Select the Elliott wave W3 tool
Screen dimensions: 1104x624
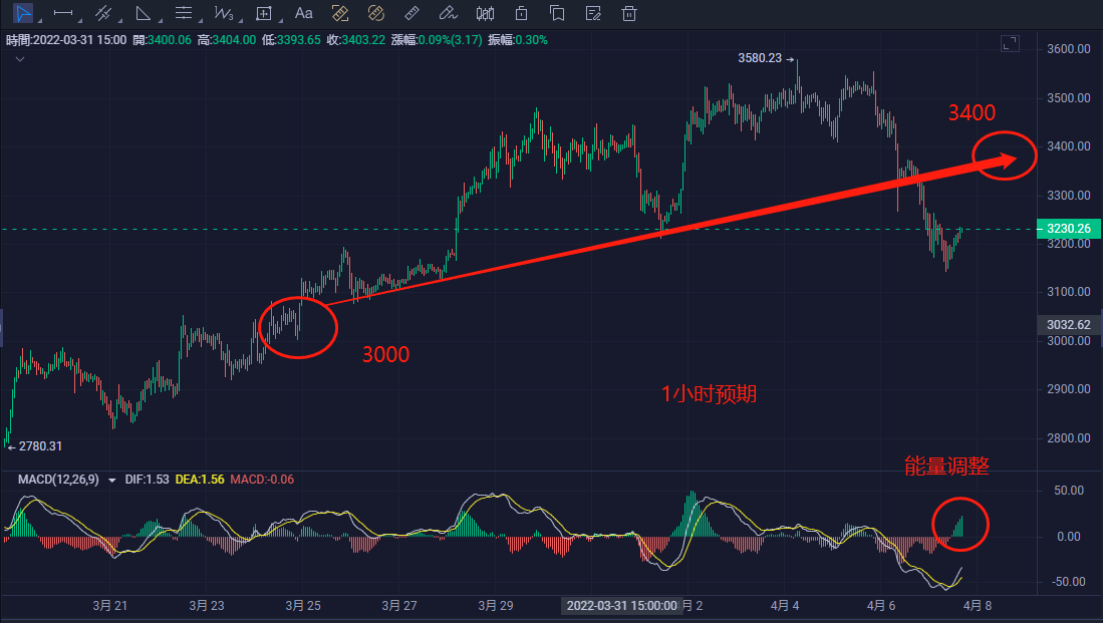[x=223, y=14]
